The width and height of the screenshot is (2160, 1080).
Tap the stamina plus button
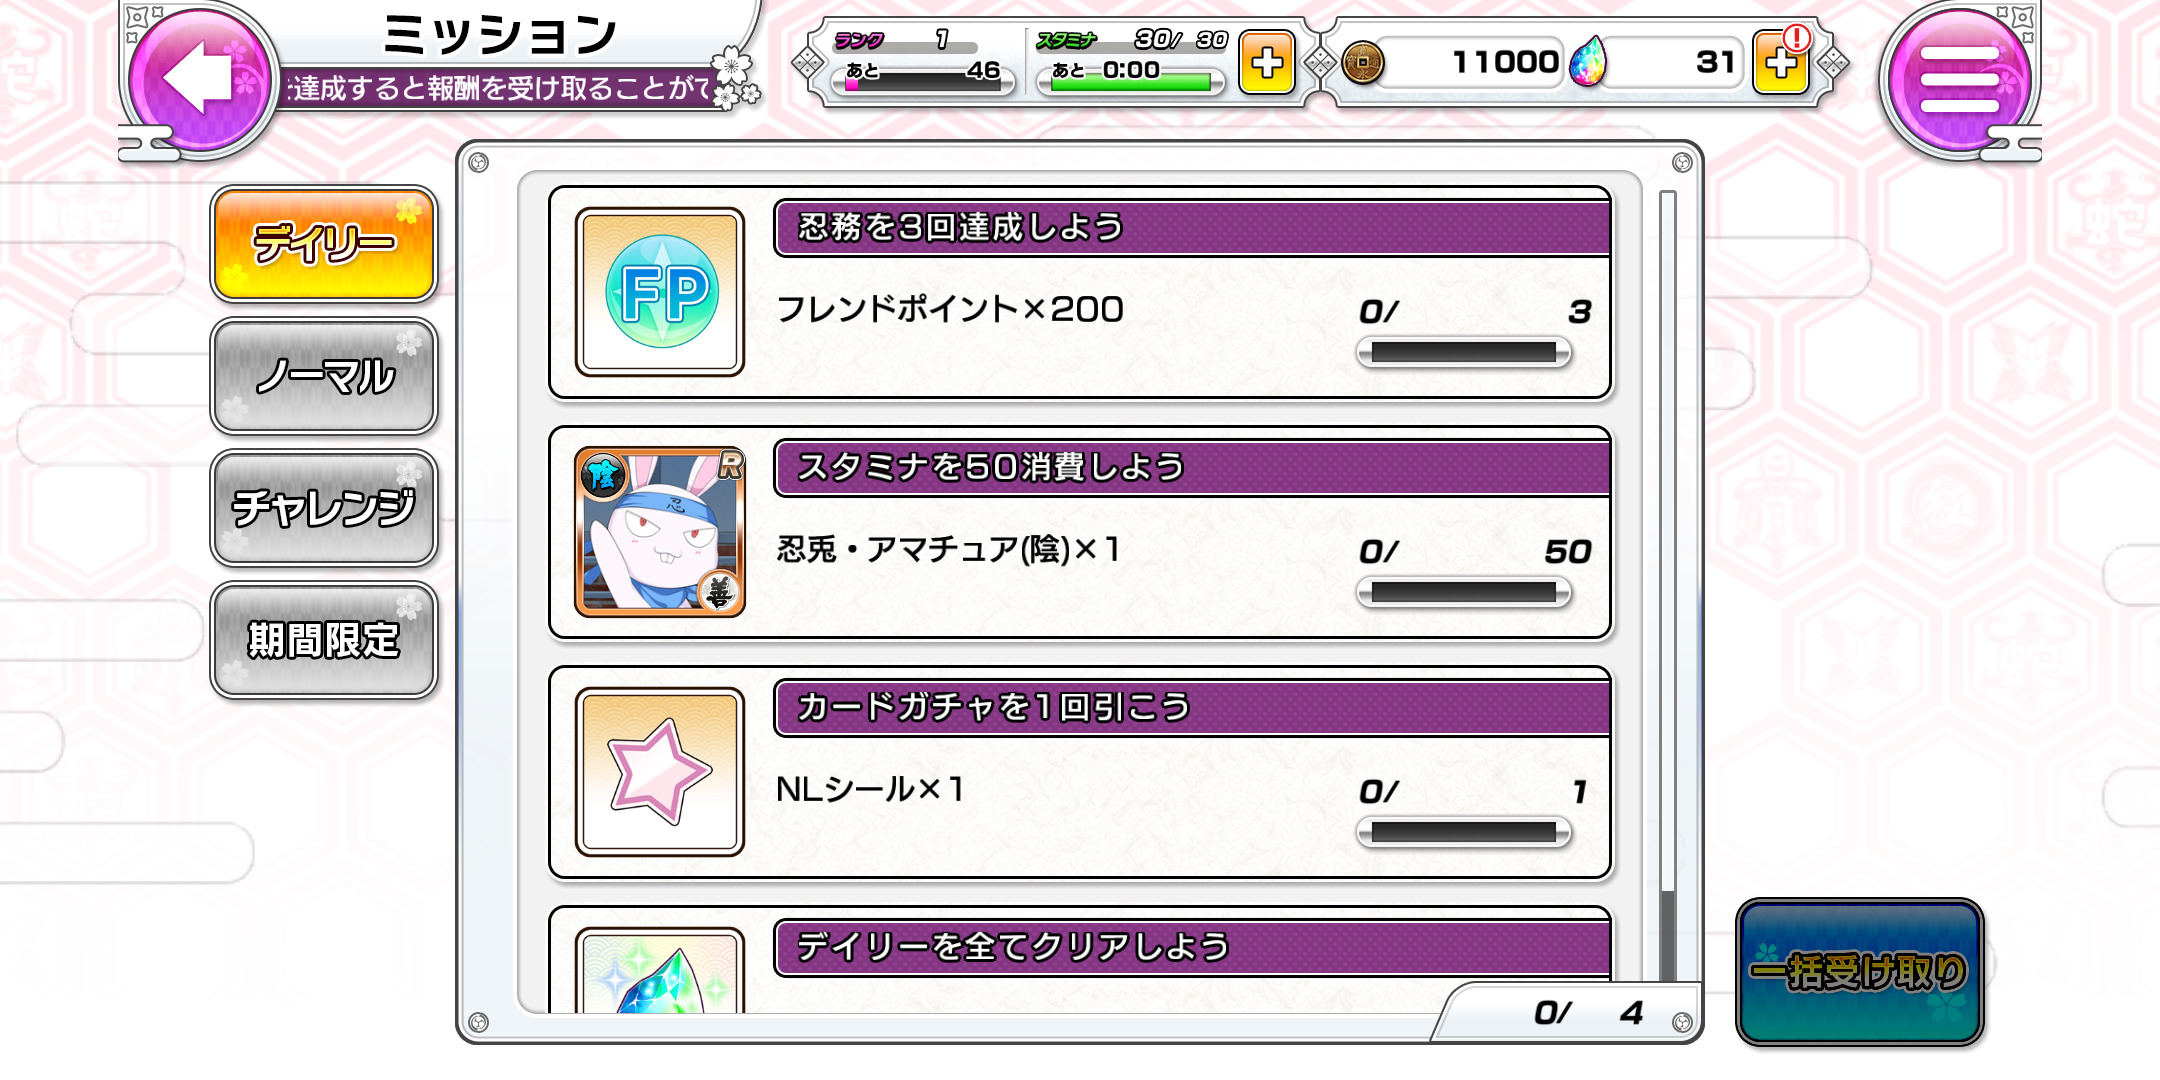coord(1266,62)
